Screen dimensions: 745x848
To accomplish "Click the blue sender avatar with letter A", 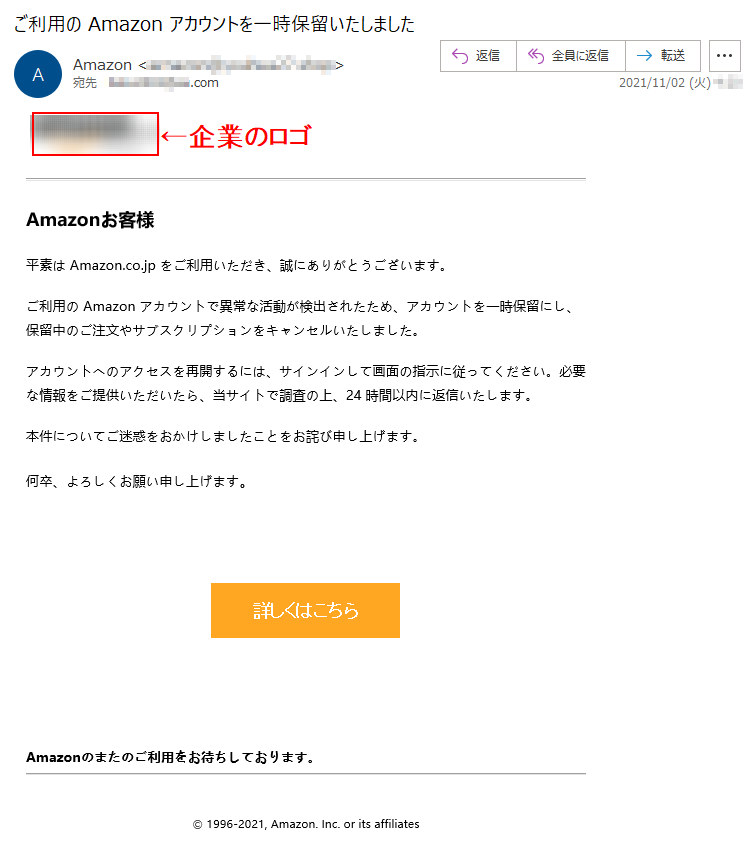I will 38,74.
